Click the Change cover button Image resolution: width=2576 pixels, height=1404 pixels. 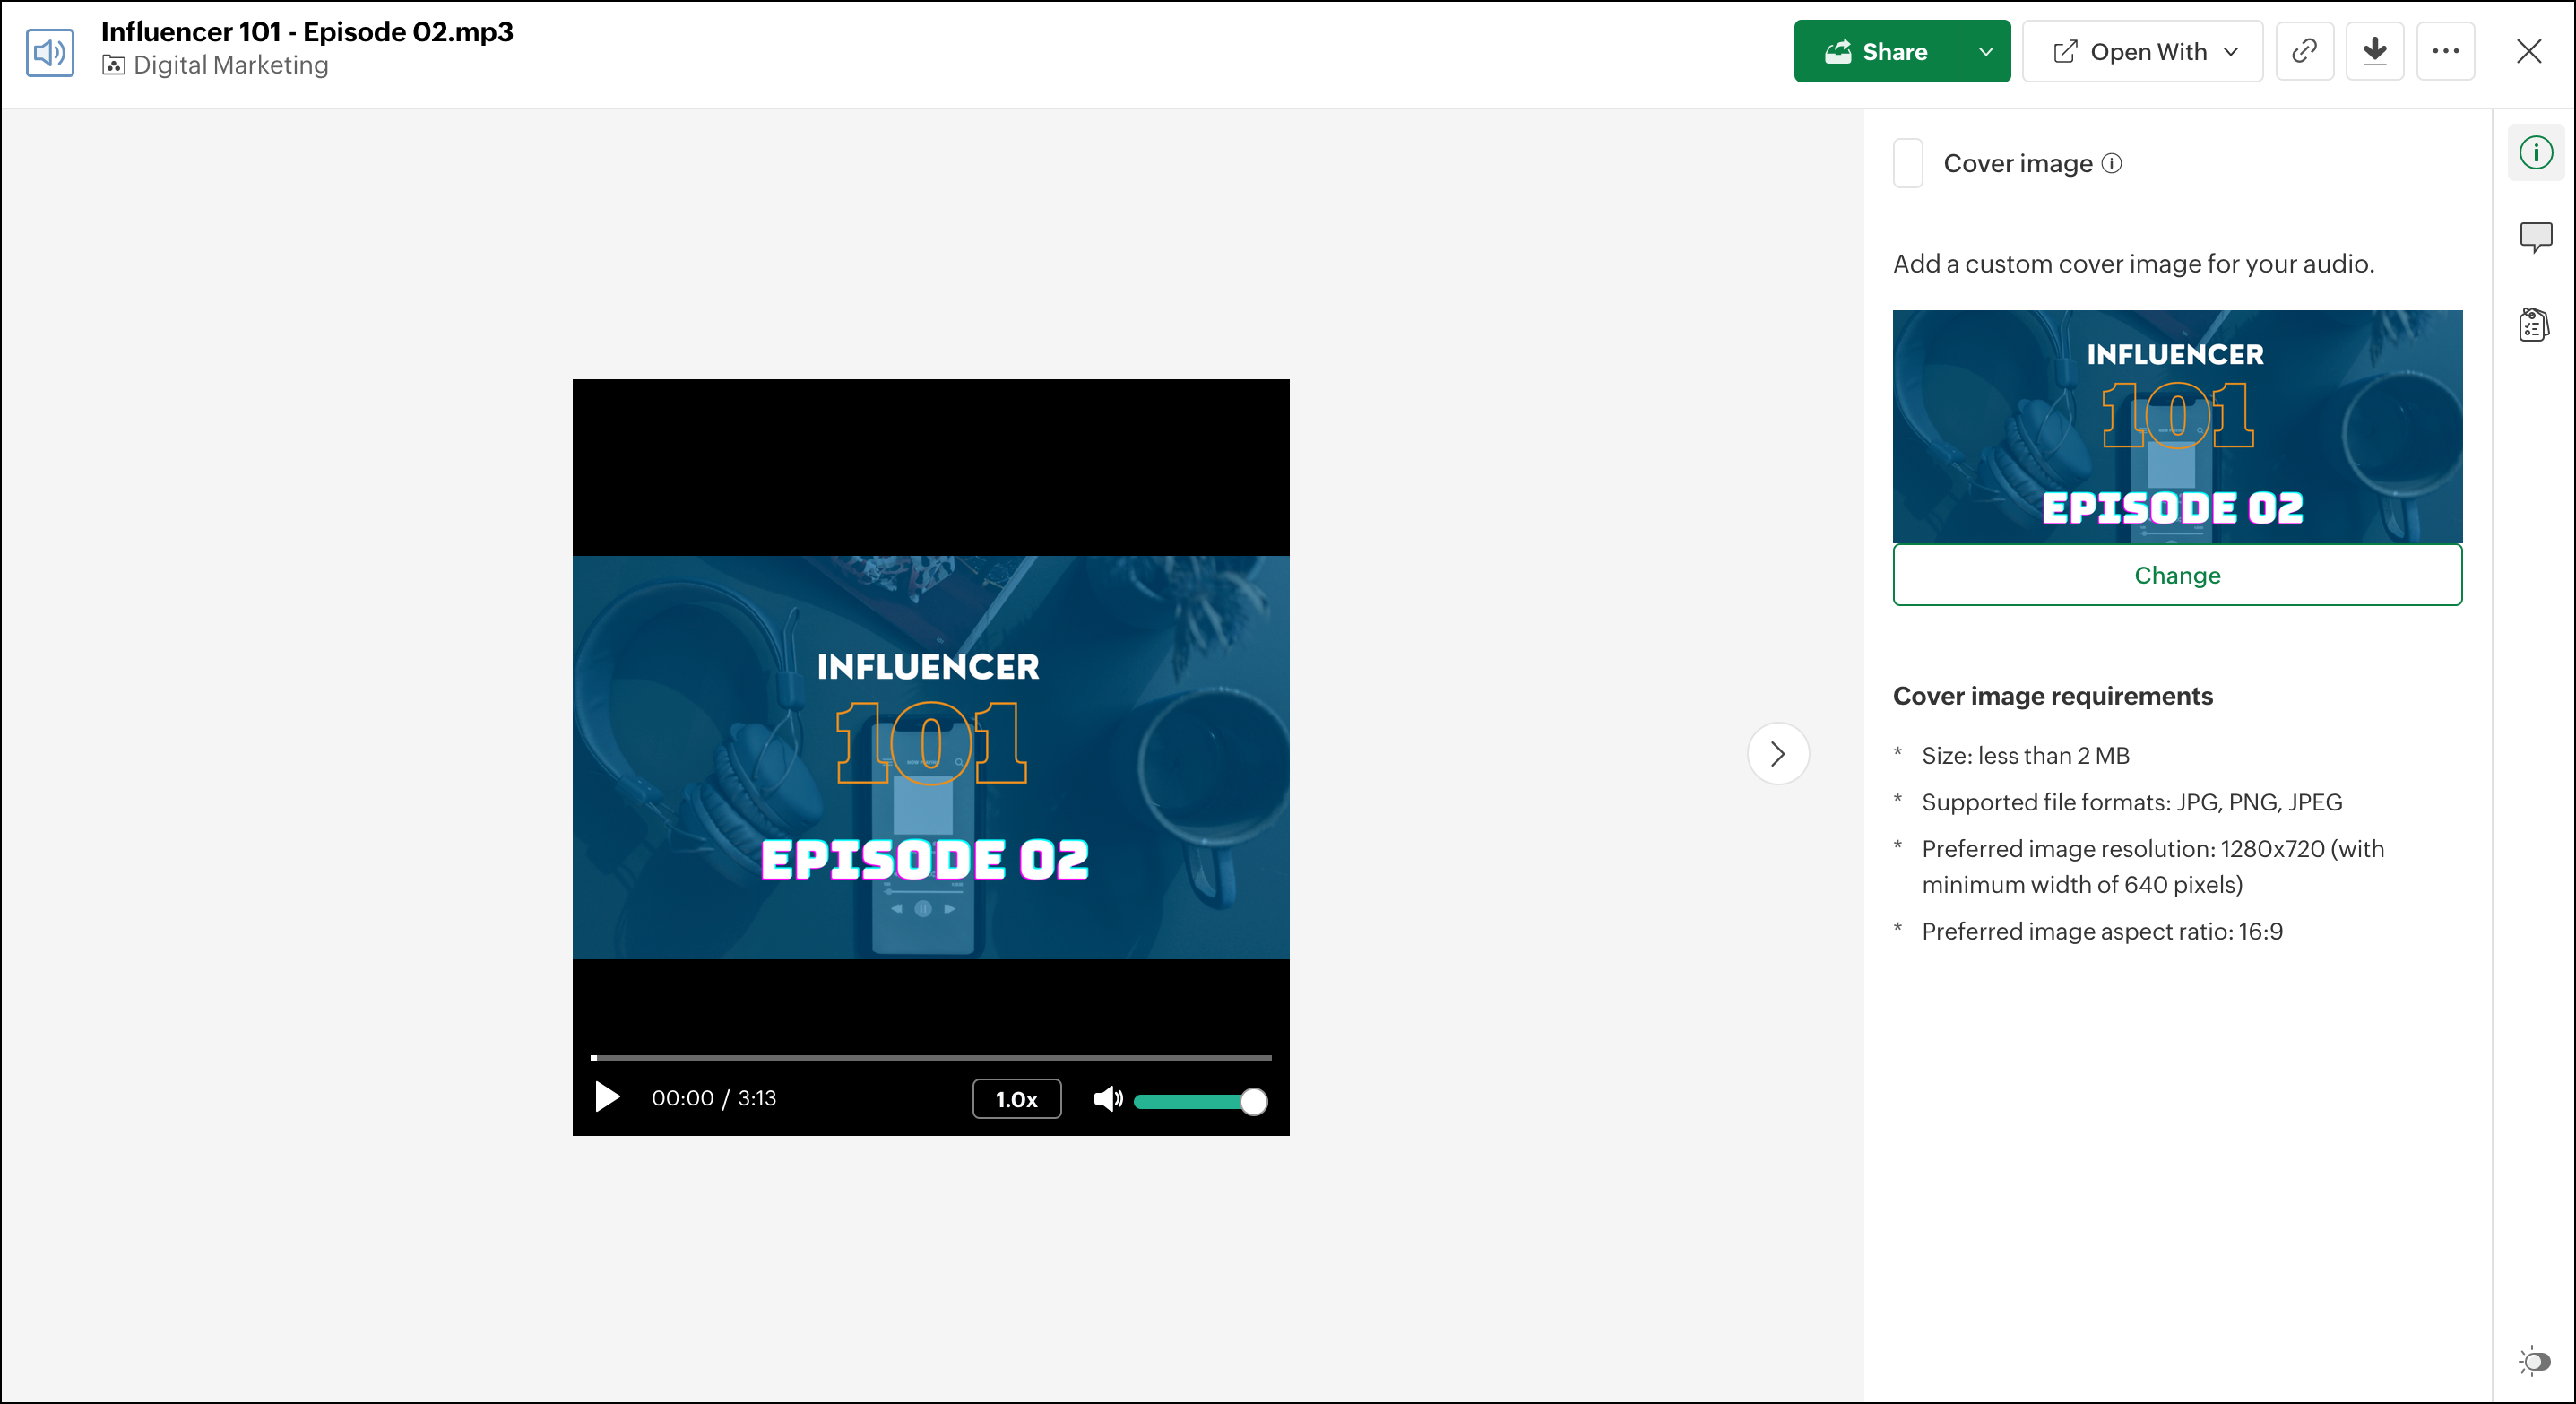(2176, 575)
